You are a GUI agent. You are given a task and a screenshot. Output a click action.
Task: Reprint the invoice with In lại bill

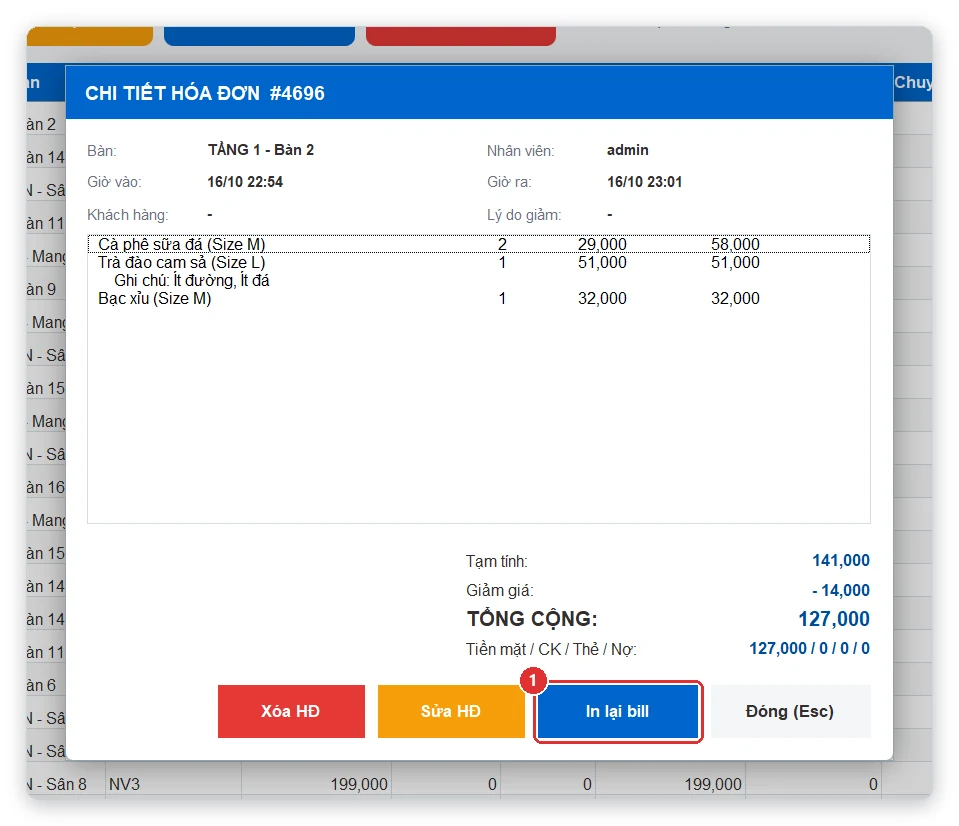coord(618,711)
